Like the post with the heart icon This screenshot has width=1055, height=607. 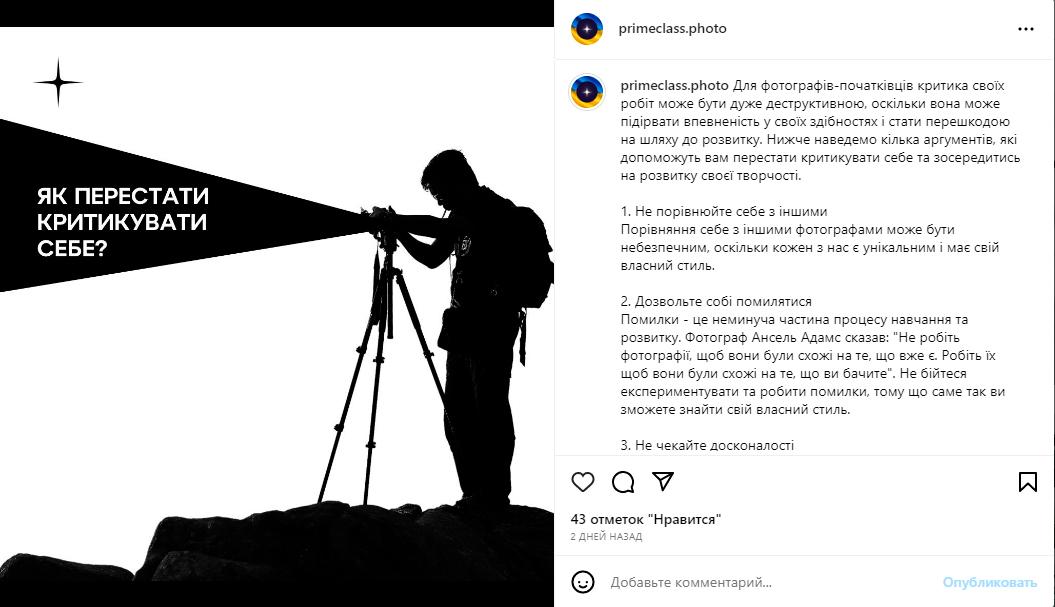click(583, 482)
